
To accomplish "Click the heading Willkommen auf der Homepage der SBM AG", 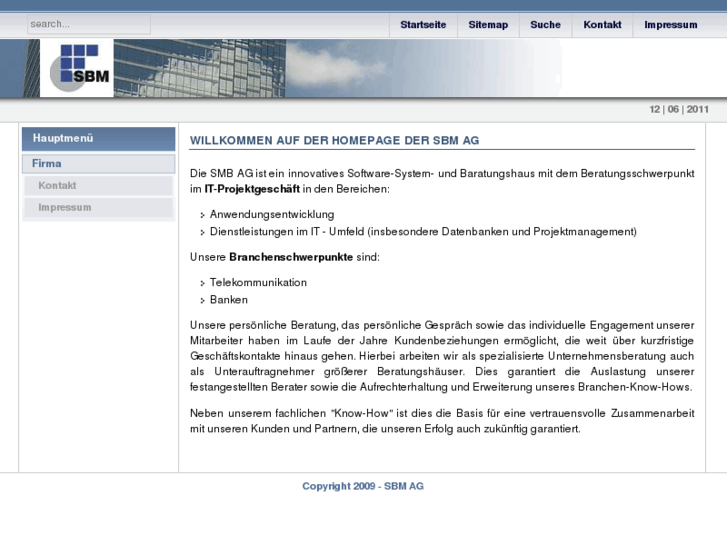I will [334, 141].
